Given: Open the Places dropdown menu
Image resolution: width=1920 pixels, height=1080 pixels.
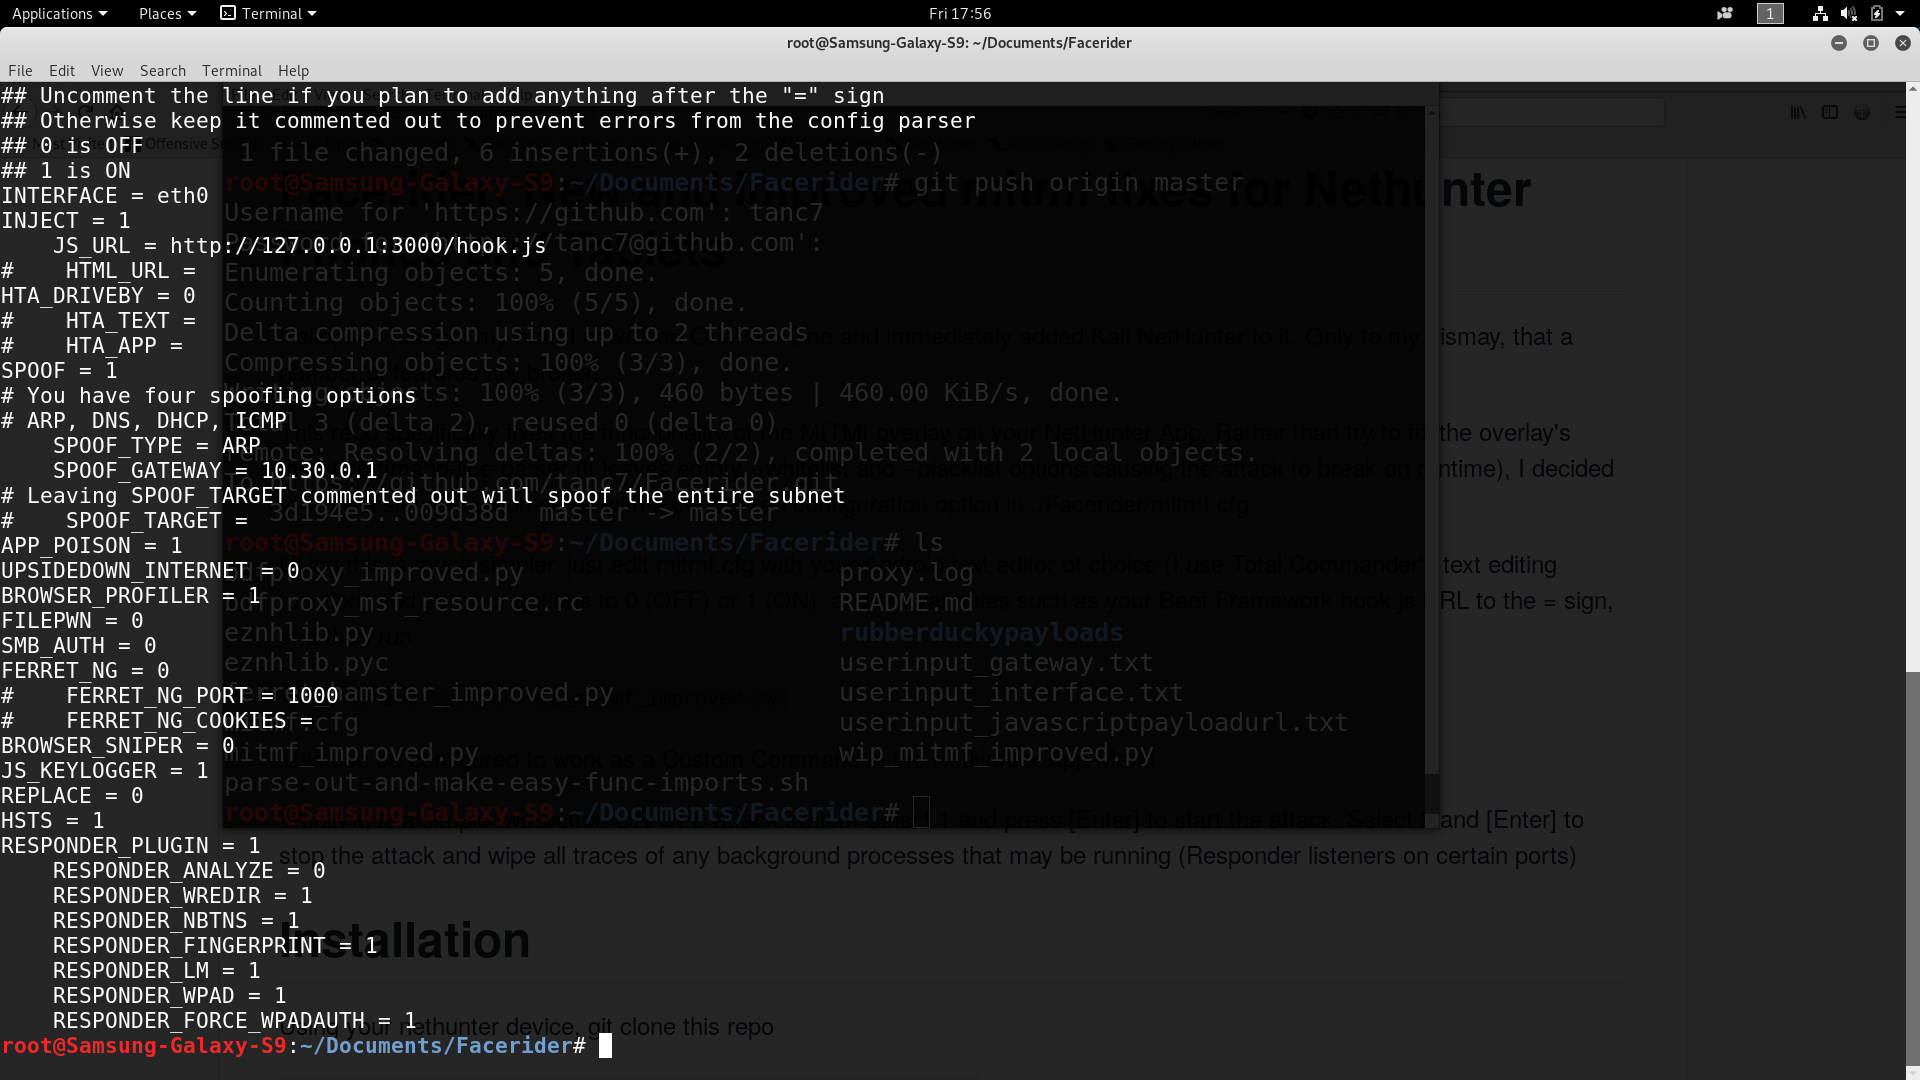Looking at the screenshot, I should pyautogui.click(x=167, y=13).
